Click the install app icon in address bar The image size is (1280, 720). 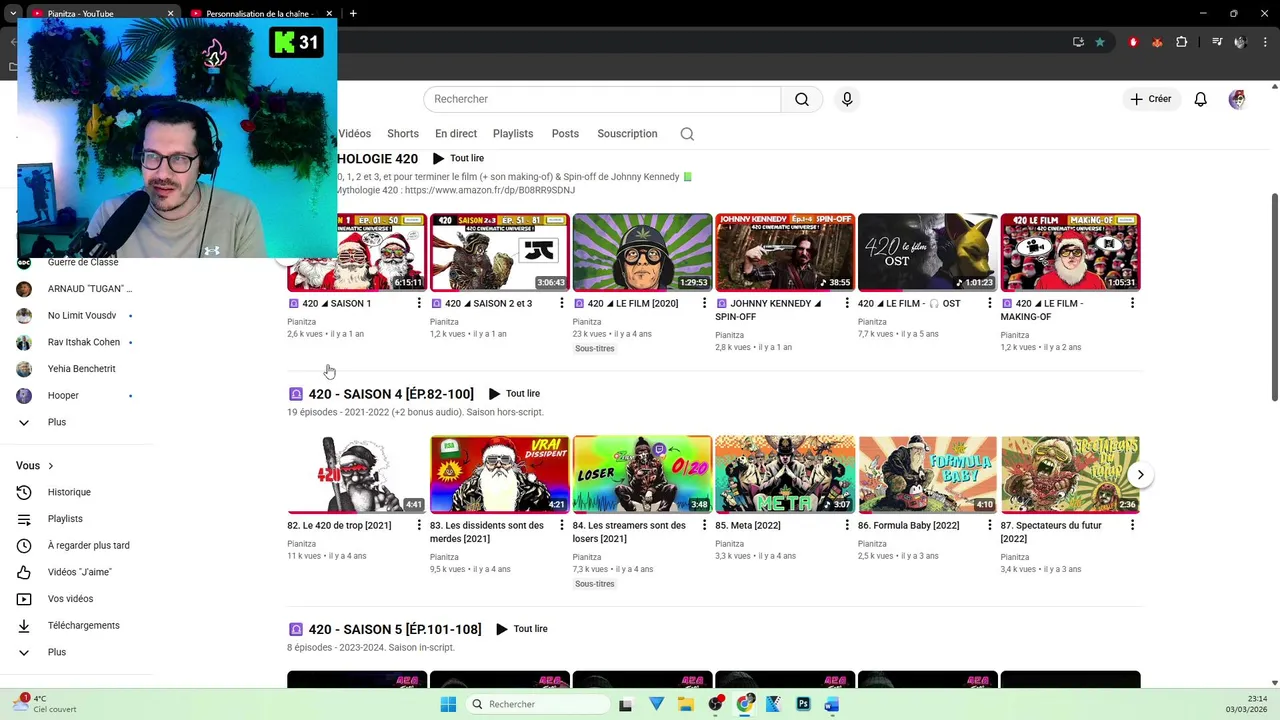pos(1078,42)
